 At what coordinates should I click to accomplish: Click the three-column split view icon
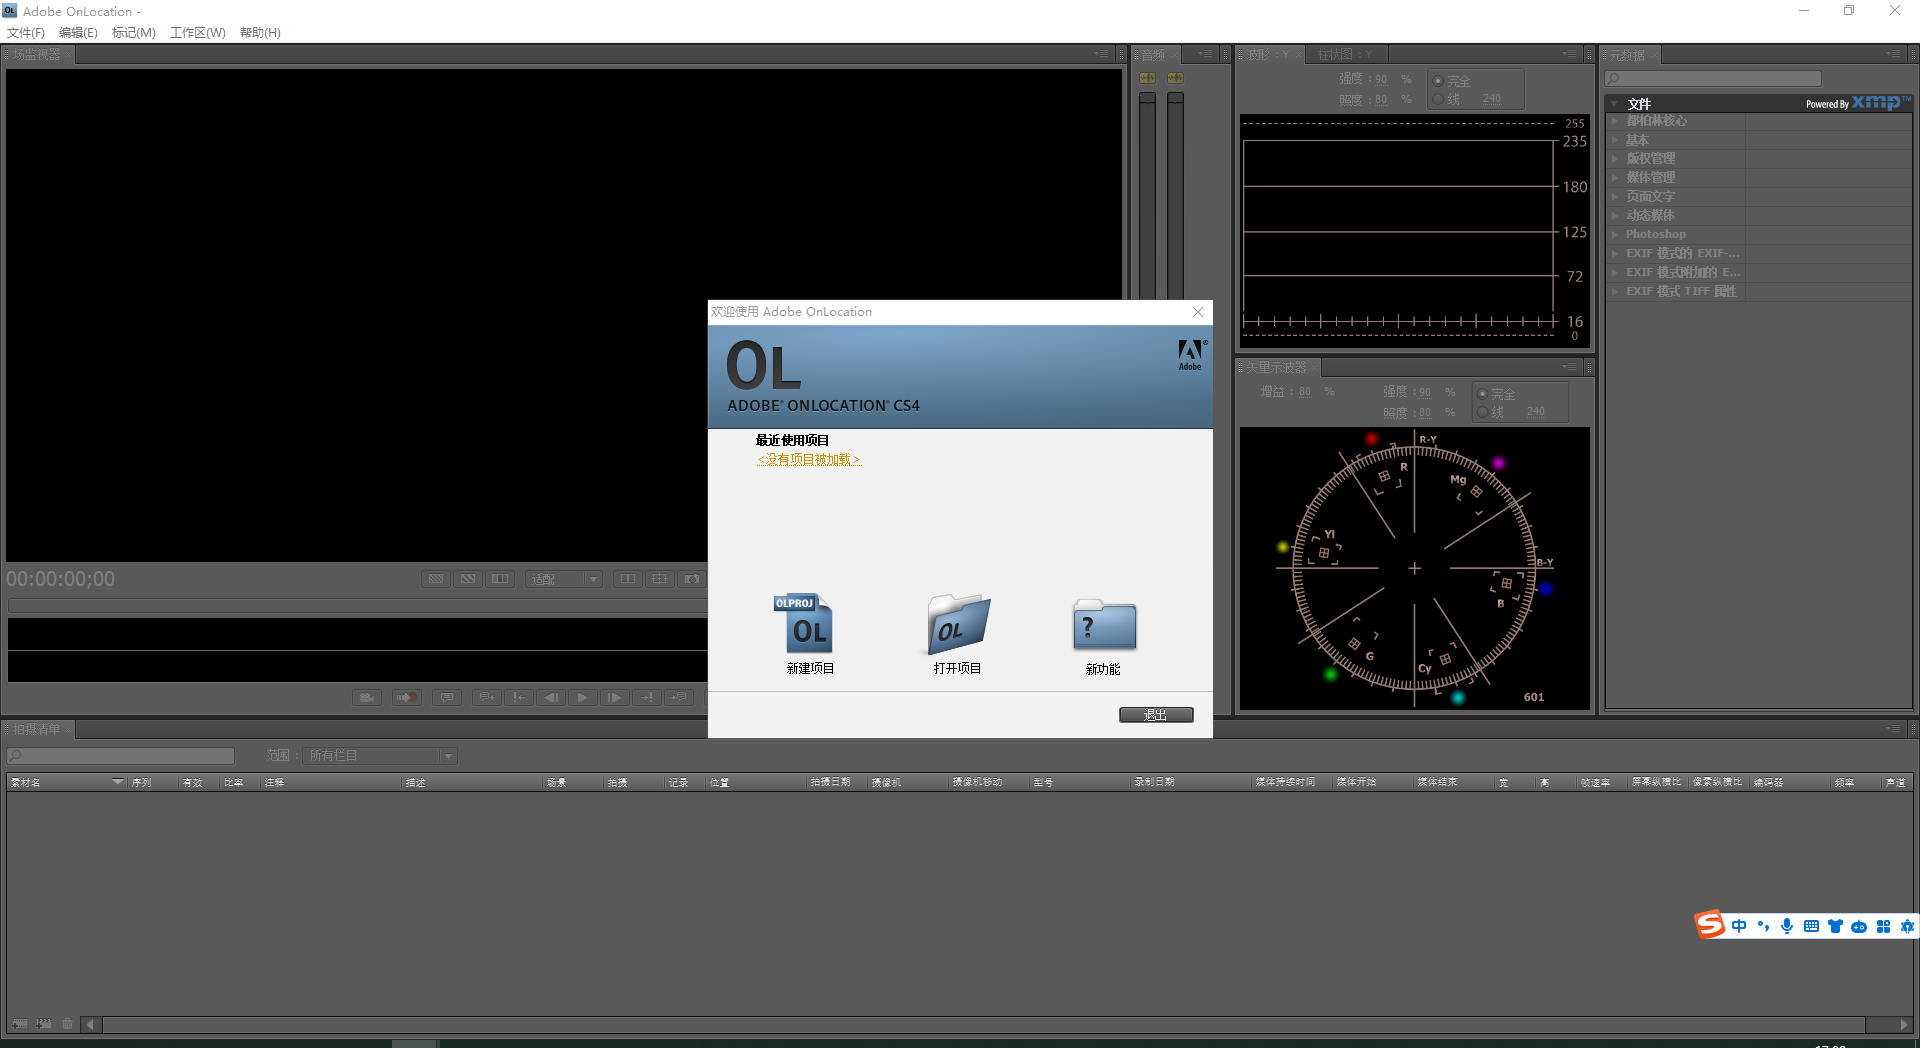coord(500,579)
